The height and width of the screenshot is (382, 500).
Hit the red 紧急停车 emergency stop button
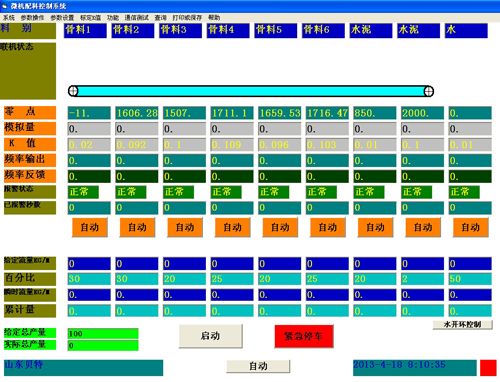(x=304, y=336)
